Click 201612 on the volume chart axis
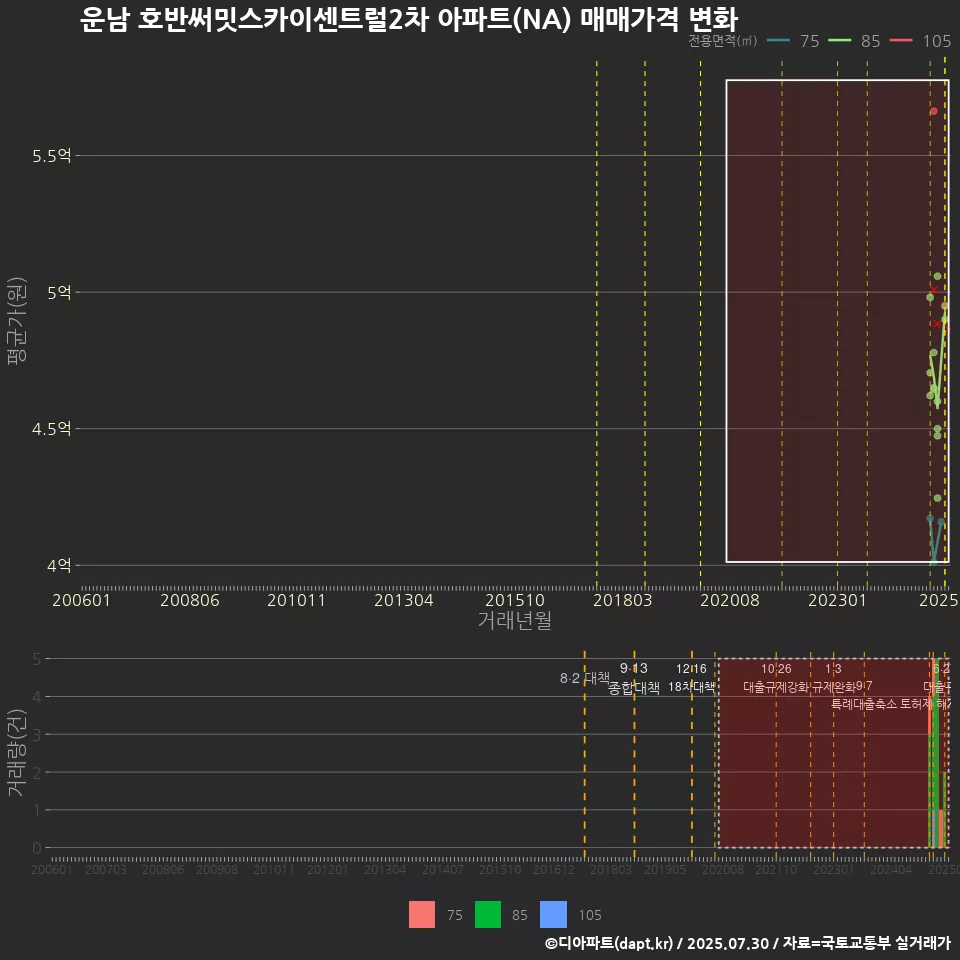960x960 pixels. point(553,869)
